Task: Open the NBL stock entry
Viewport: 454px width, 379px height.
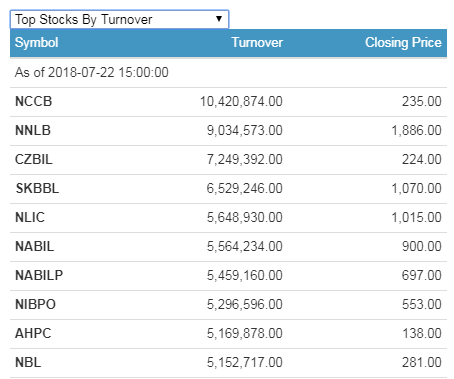Action: 28,362
